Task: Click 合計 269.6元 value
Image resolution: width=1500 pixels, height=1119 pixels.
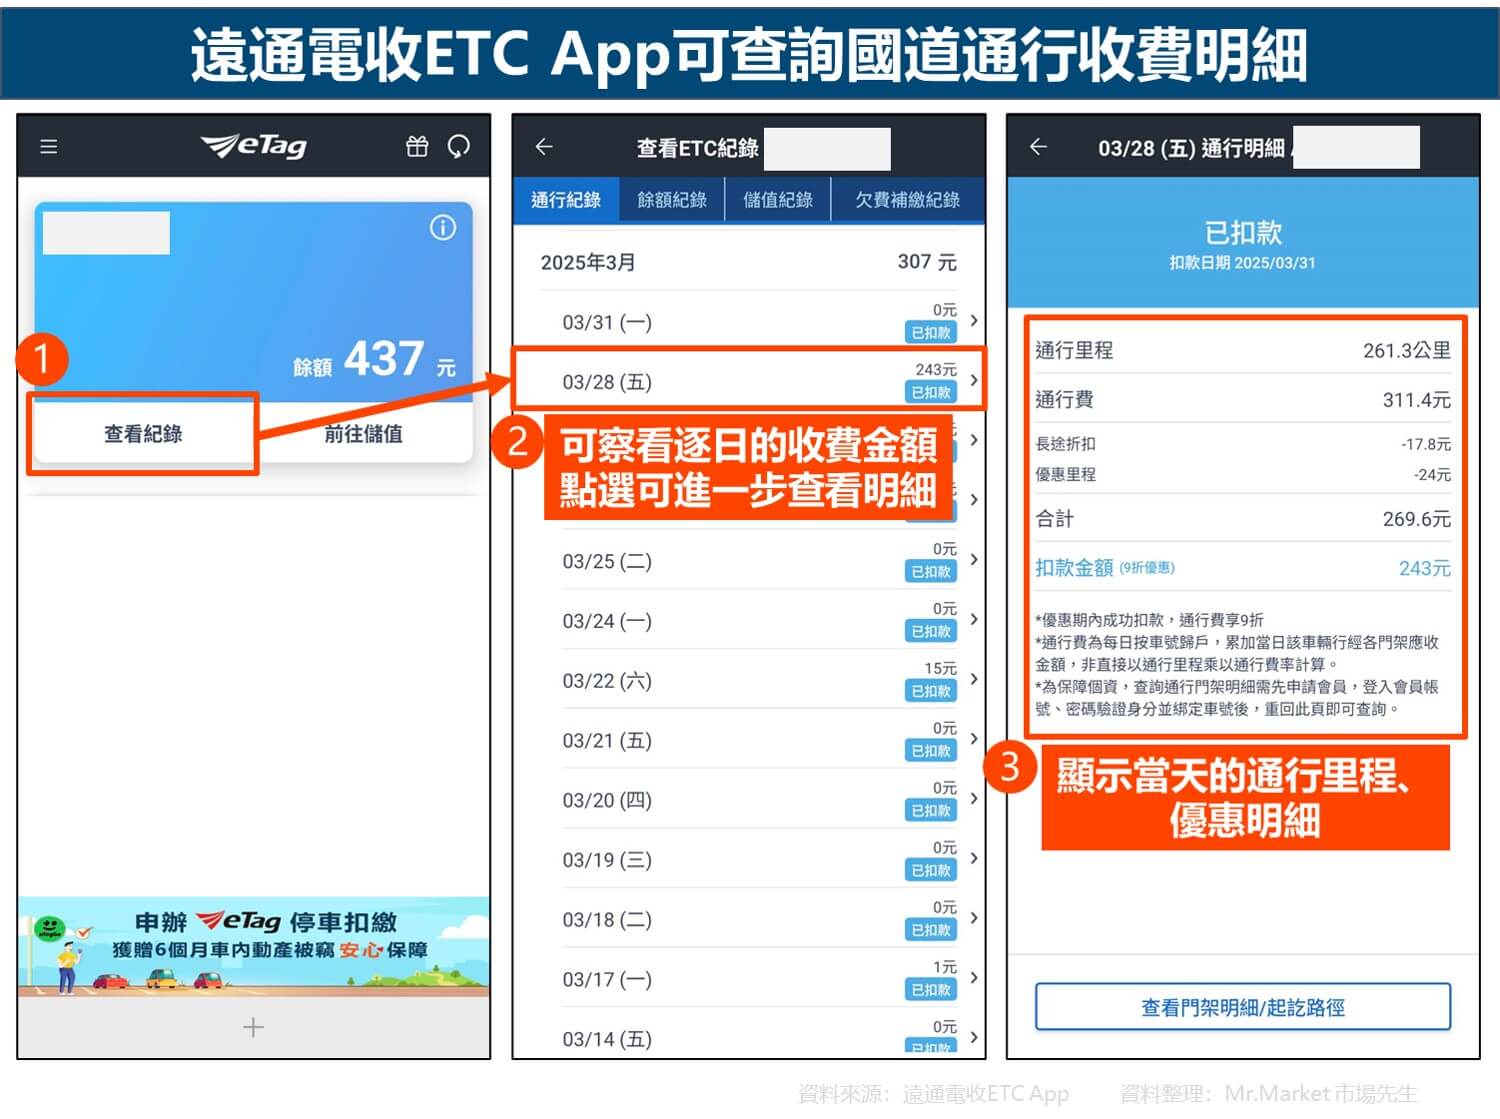Action: (x=1416, y=519)
